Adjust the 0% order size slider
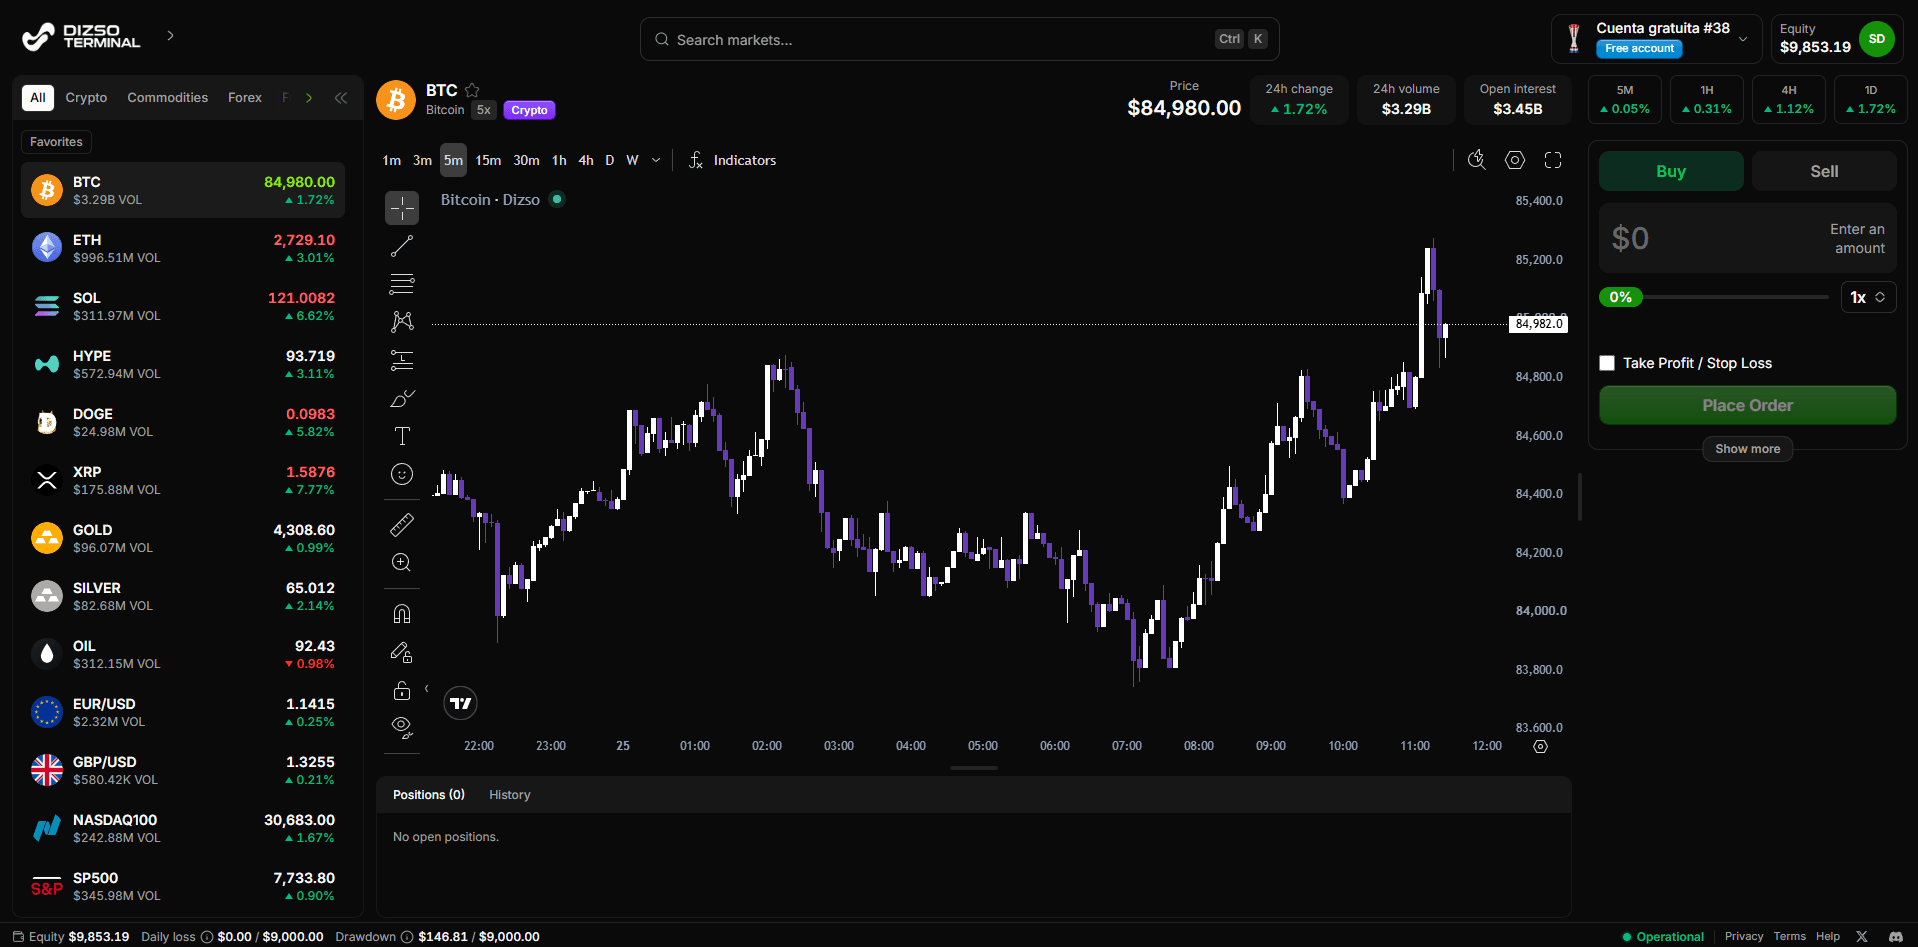 (x=1714, y=297)
